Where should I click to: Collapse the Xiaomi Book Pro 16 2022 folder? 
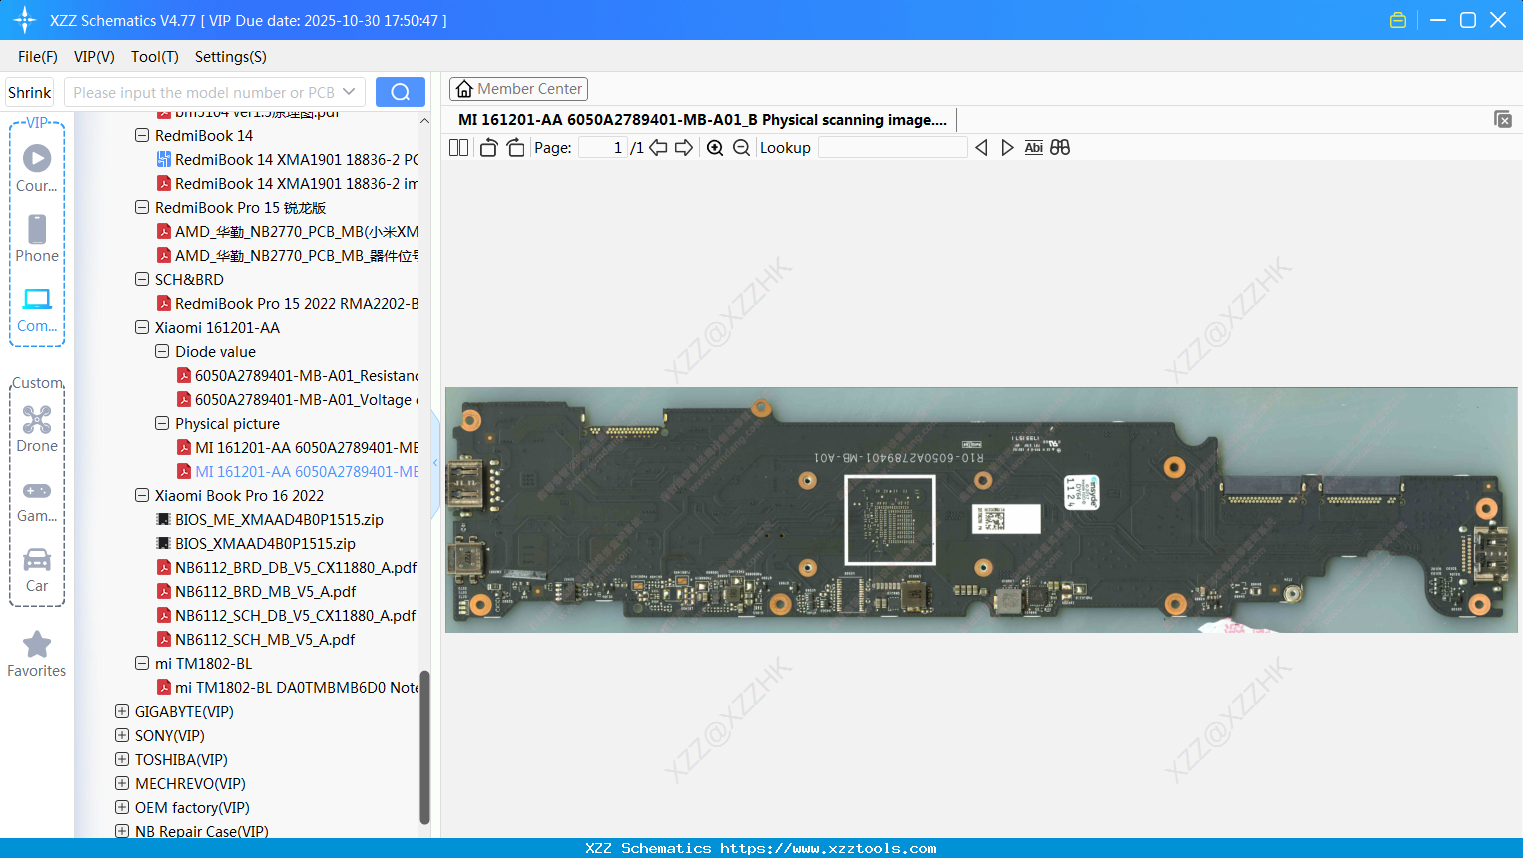(x=142, y=495)
